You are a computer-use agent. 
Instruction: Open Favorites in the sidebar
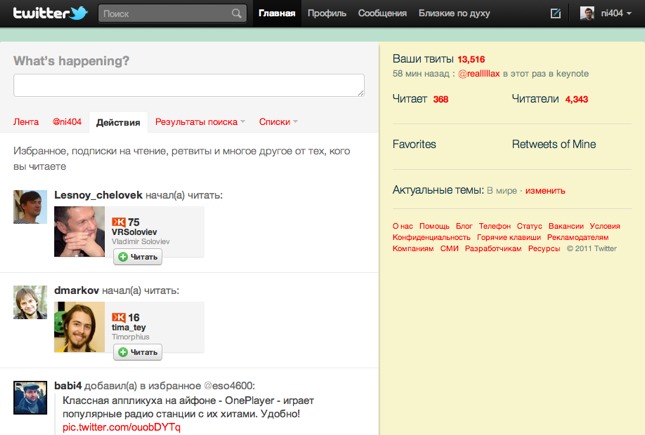coord(414,144)
